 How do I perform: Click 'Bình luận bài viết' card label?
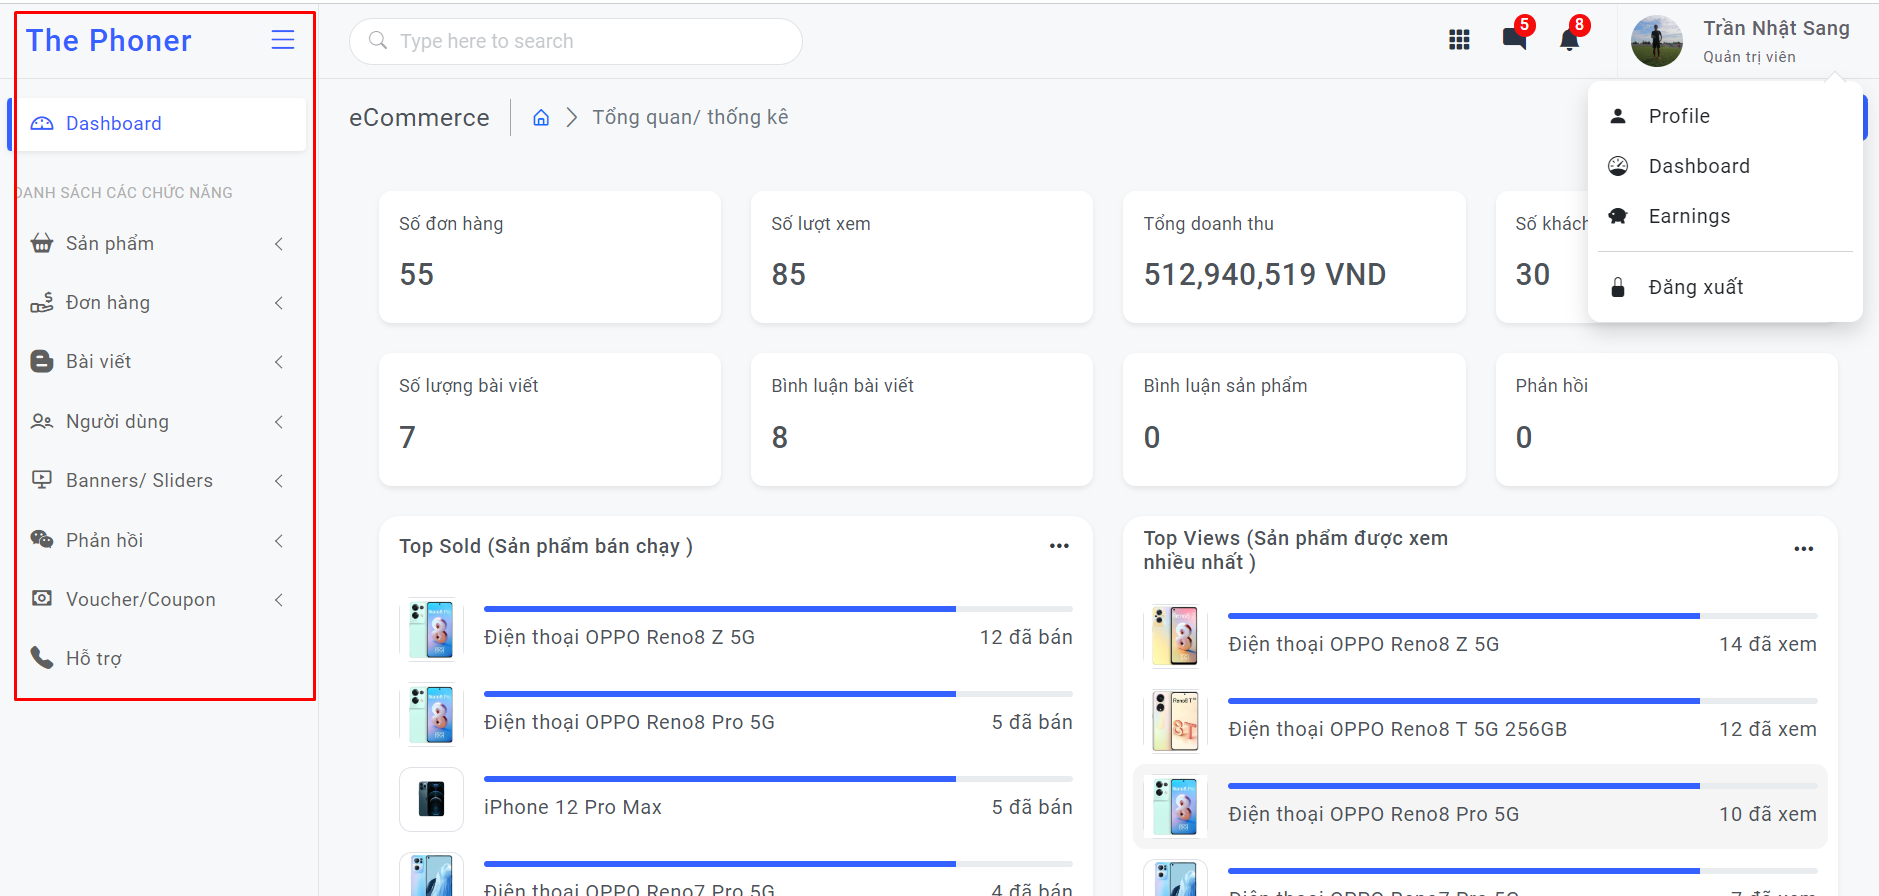(843, 386)
